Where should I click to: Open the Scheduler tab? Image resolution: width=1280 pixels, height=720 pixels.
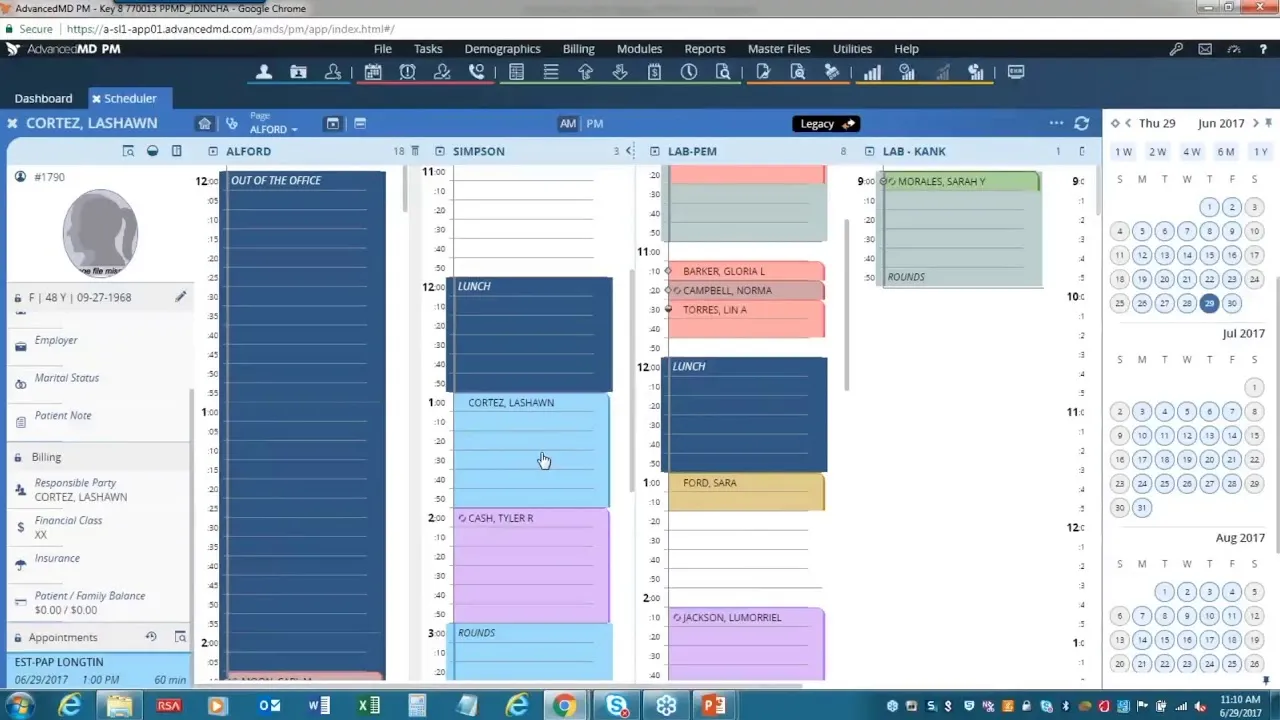click(130, 98)
